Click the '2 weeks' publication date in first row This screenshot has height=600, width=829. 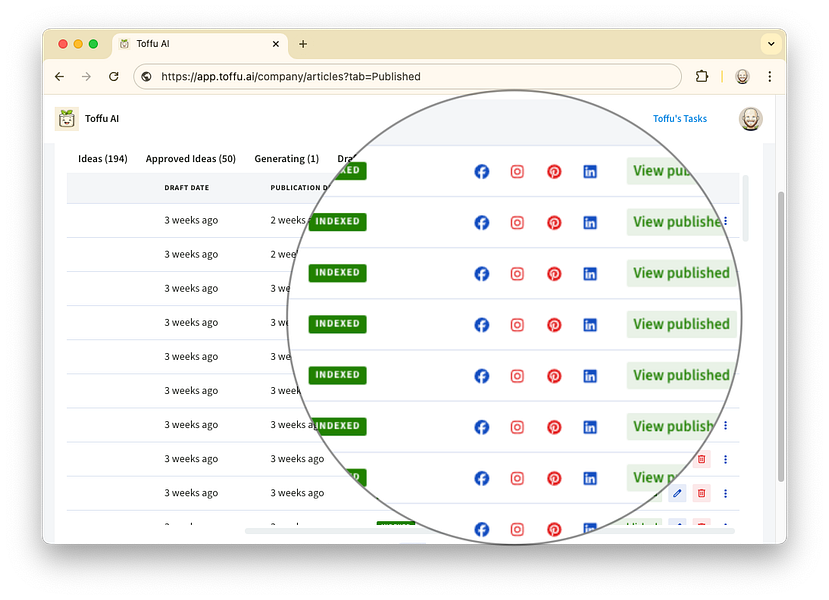point(288,220)
